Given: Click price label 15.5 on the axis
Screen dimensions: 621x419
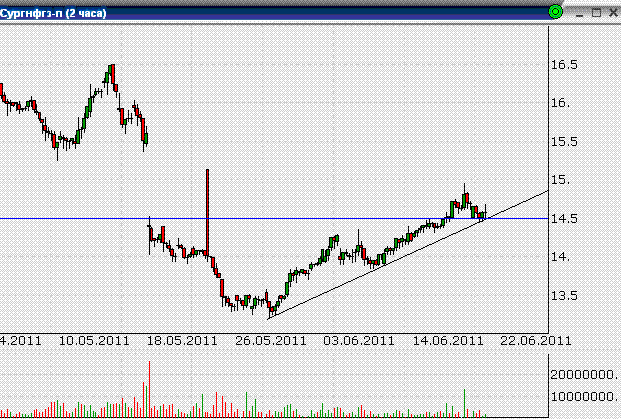Looking at the screenshot, I should coord(564,141).
